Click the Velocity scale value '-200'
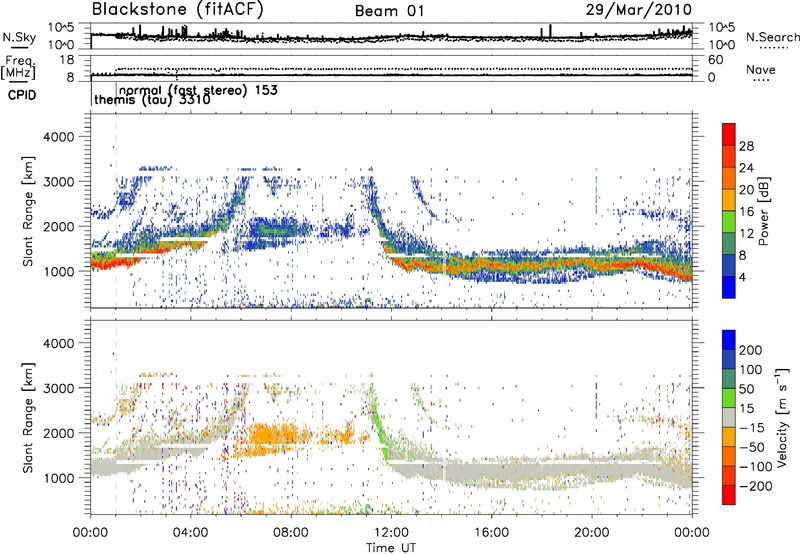This screenshot has height=554, width=800. pos(755,486)
